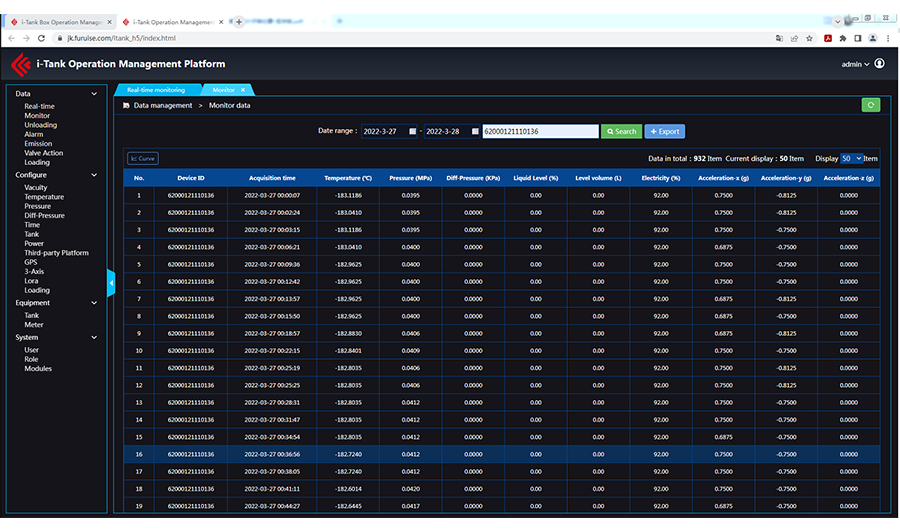Open Meter under Equipment
This screenshot has height=530, width=900.
tap(33, 325)
